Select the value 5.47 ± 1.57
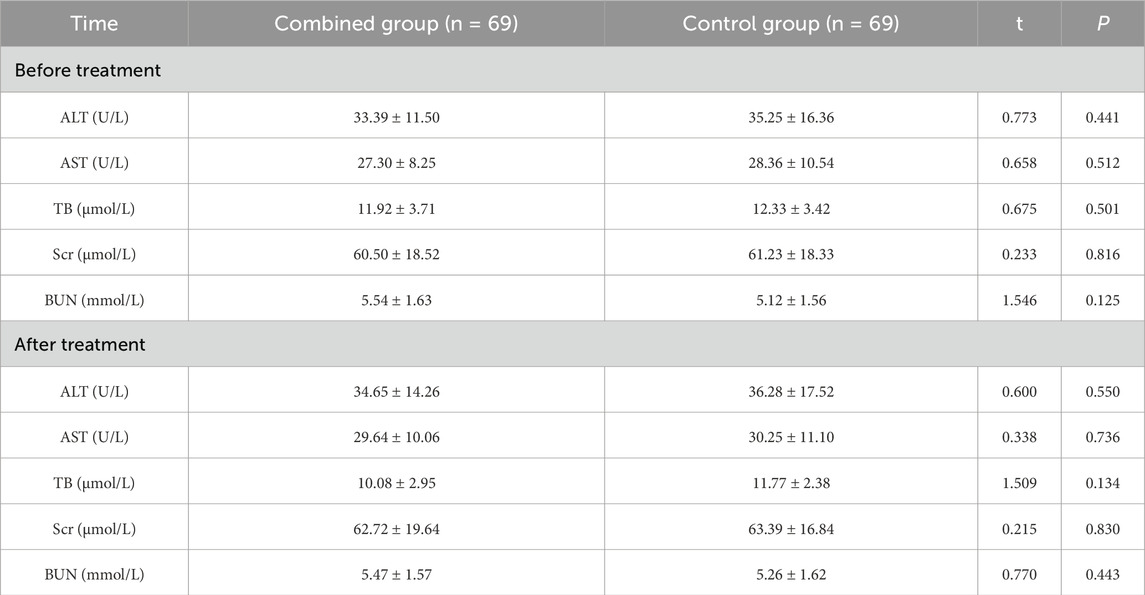This screenshot has height=595, width=1145. point(397,575)
